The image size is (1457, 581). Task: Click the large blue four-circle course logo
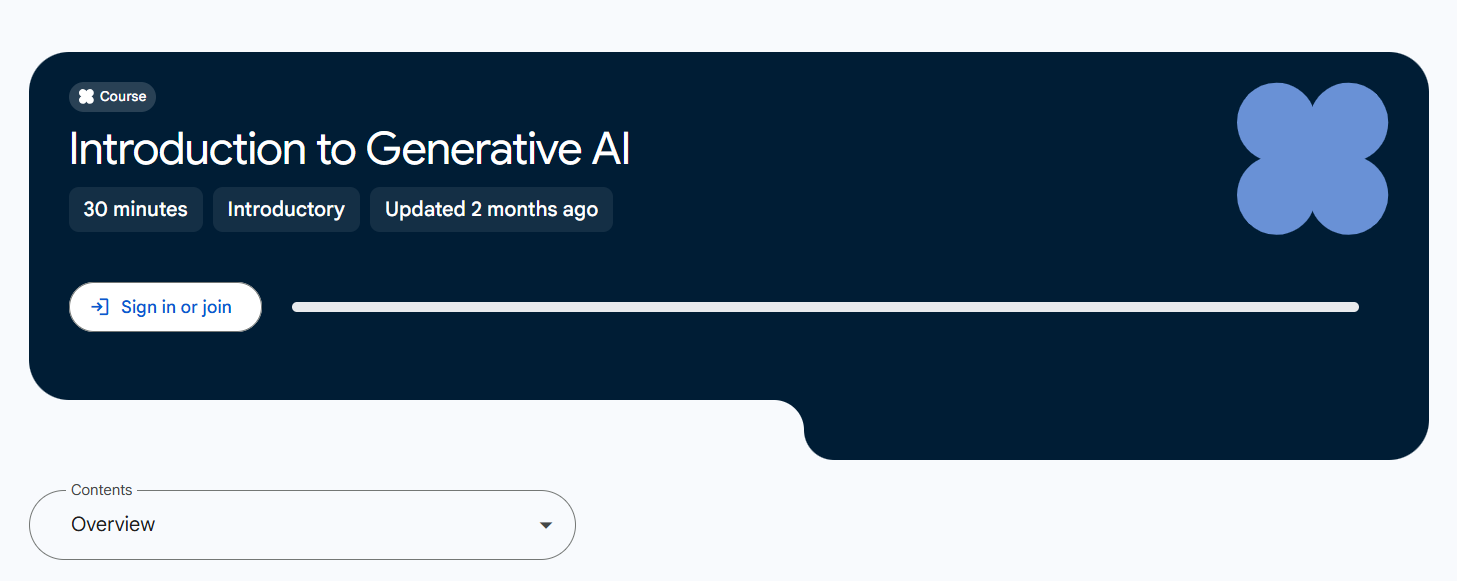click(x=1312, y=159)
